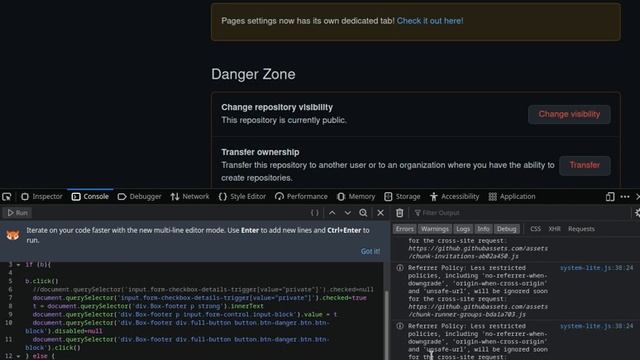Follow the Check it out here! link
The height and width of the screenshot is (360, 640).
pyautogui.click(x=430, y=21)
